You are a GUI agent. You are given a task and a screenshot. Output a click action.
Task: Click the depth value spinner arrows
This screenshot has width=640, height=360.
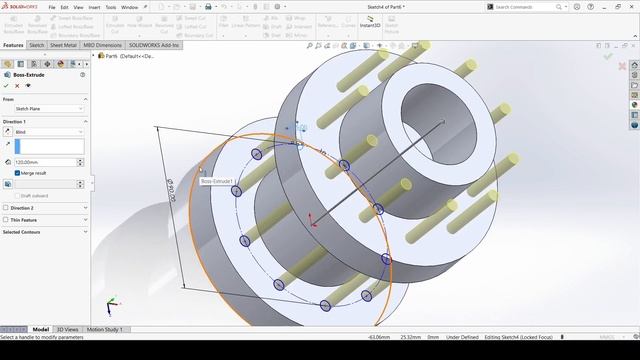[80, 162]
